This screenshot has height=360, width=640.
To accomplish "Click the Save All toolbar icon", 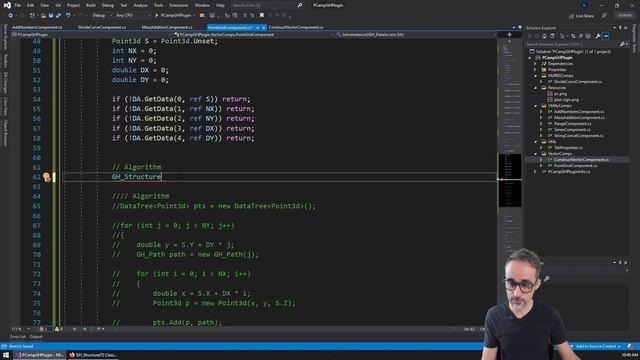I will (58, 16).
